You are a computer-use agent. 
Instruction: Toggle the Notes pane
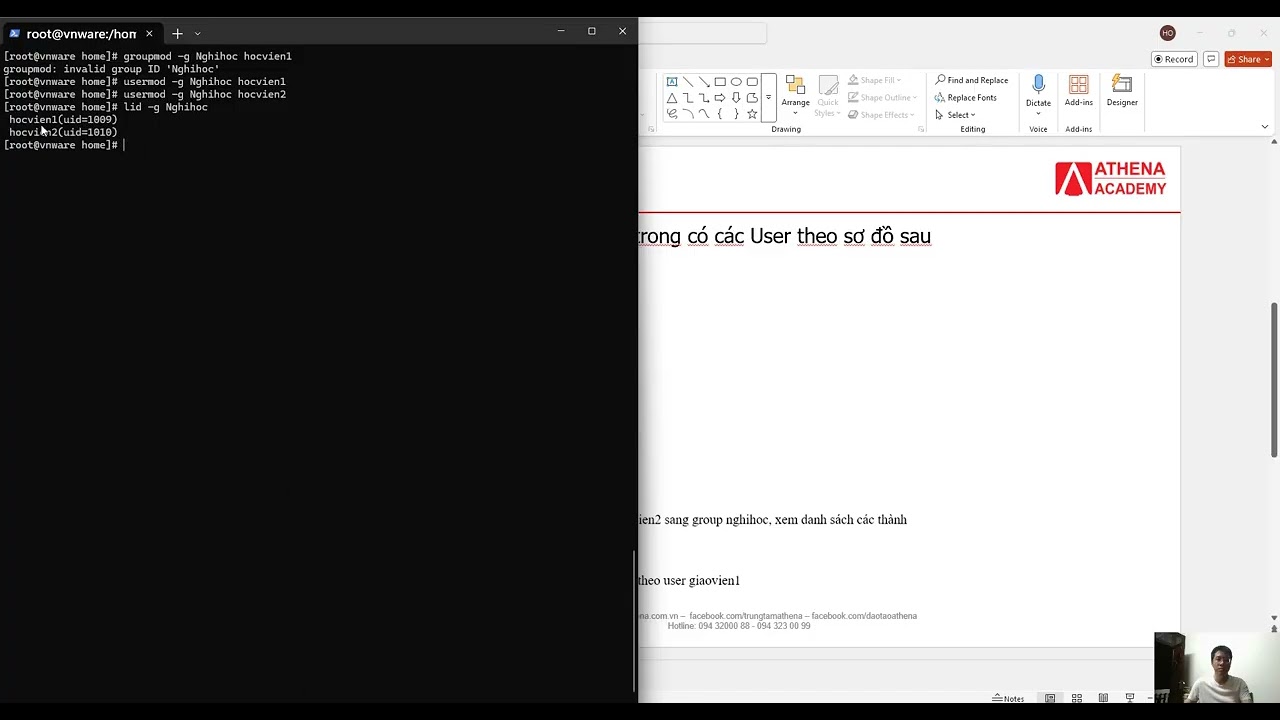coord(1008,698)
